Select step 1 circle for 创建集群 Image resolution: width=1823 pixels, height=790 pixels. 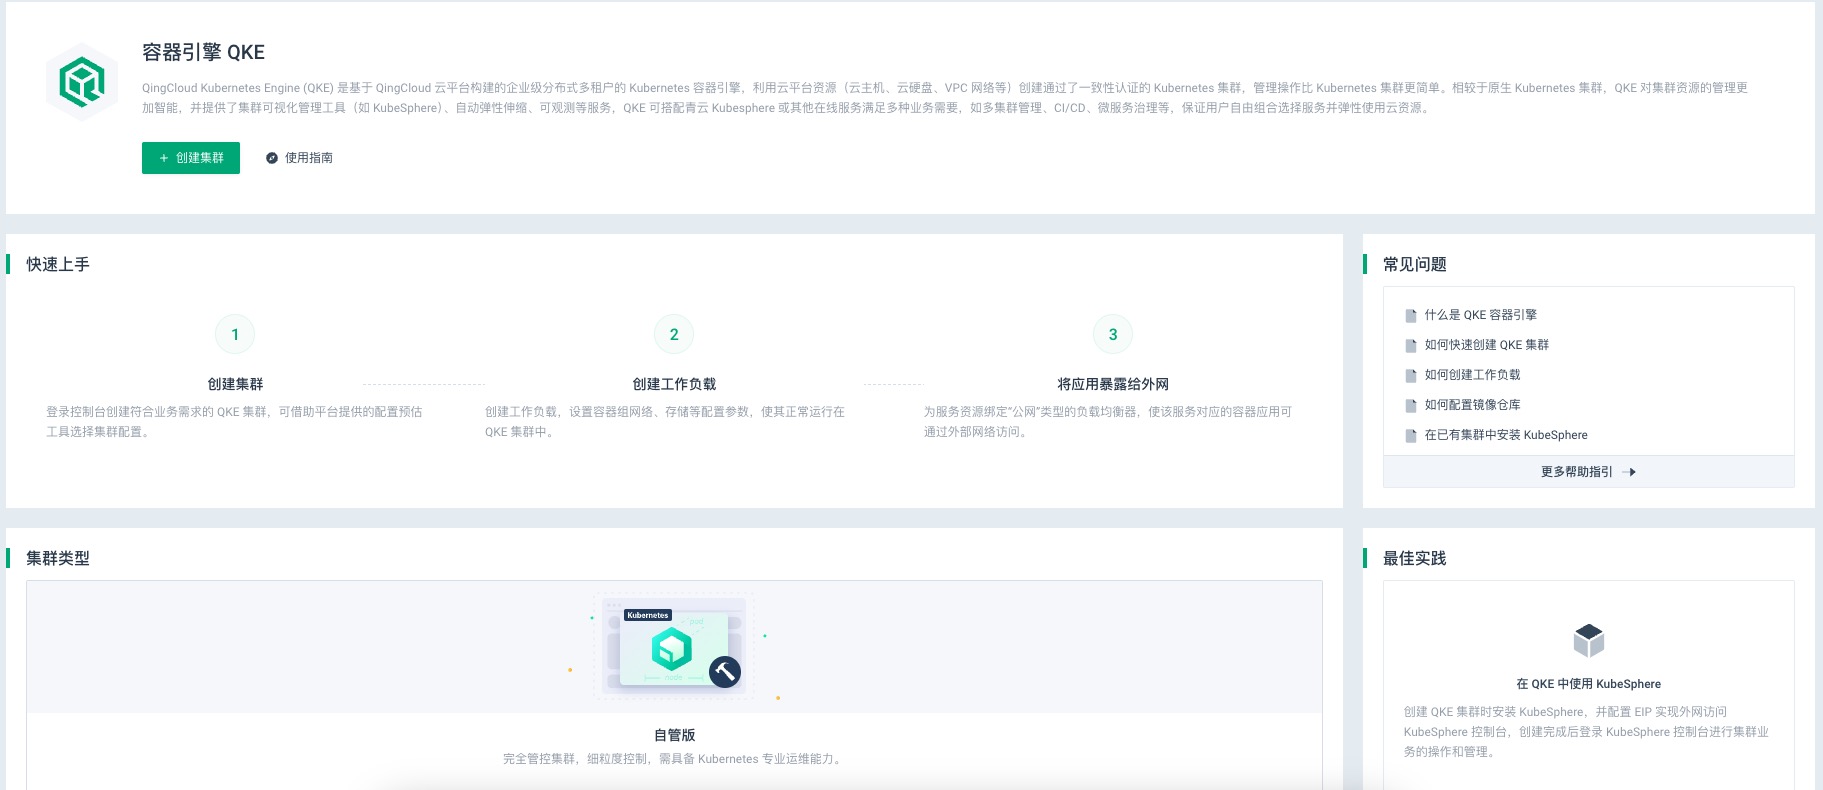point(235,334)
